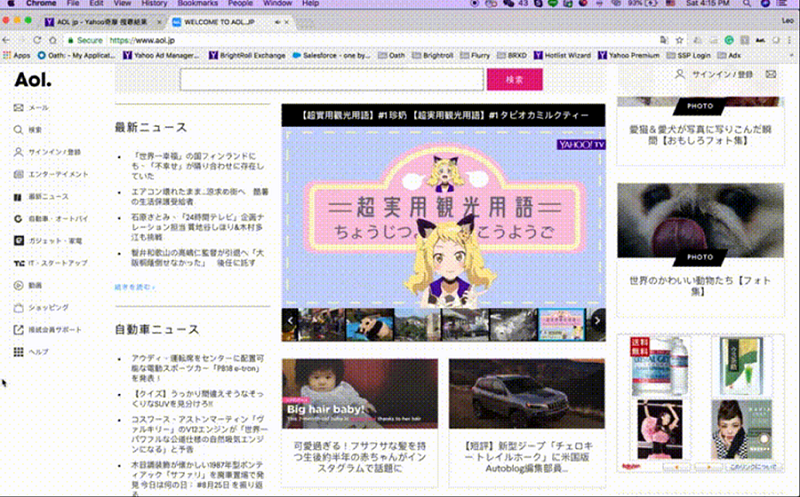Open headline 愛猫＆愛犬が写真に写りこんだ瞬間
The width and height of the screenshot is (800, 497).
click(699, 135)
